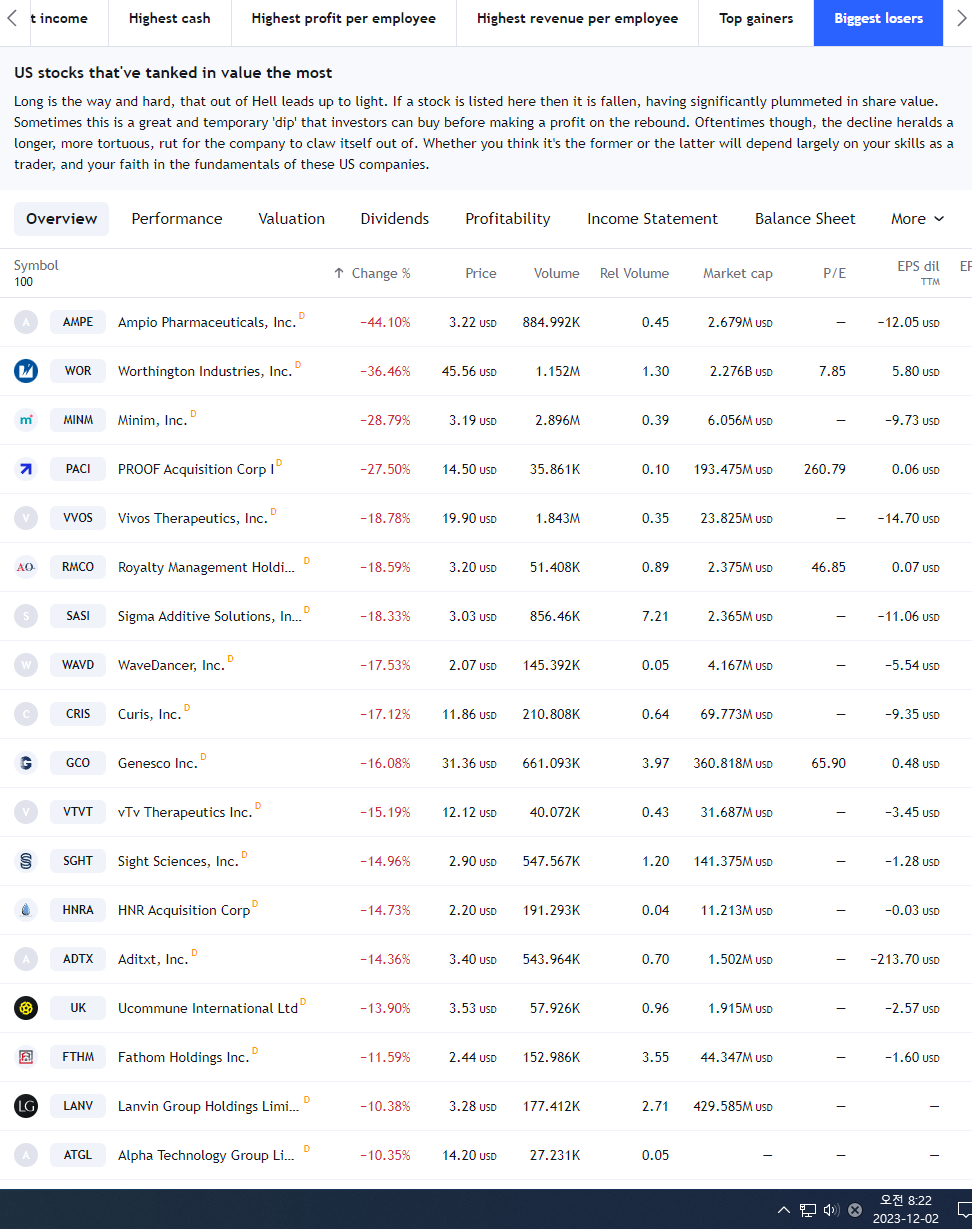Switch to the Top gainers tab
This screenshot has width=972, height=1229.
756,19
